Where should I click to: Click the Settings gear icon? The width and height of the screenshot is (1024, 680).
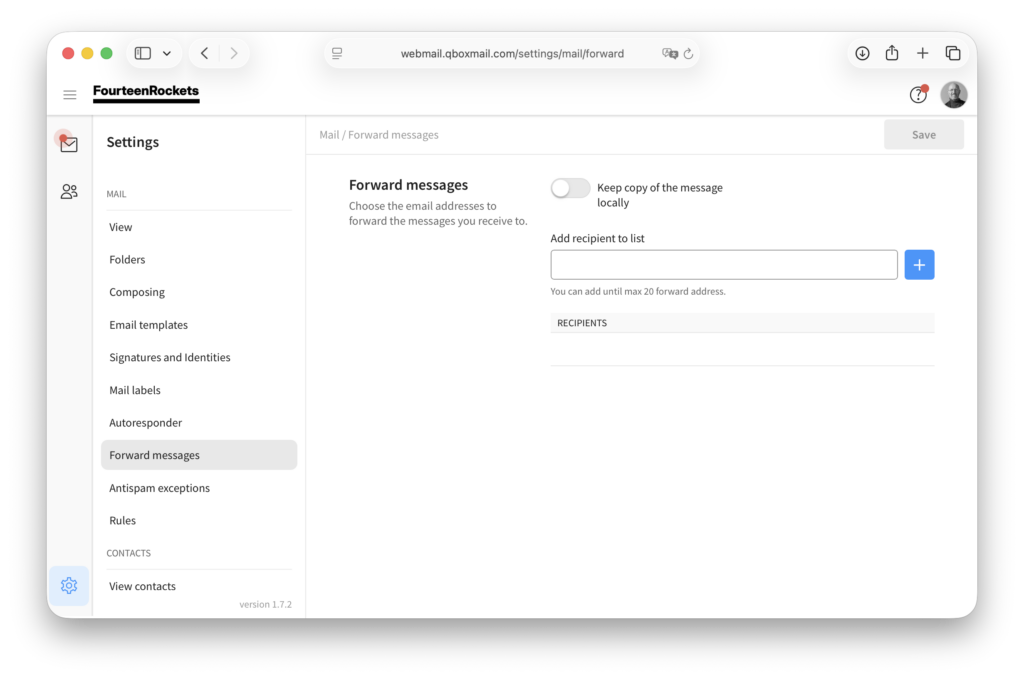coord(69,585)
